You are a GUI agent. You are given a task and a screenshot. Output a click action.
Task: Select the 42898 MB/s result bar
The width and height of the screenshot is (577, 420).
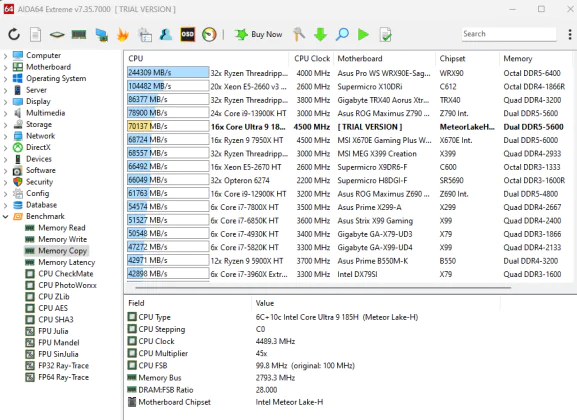[x=168, y=273]
